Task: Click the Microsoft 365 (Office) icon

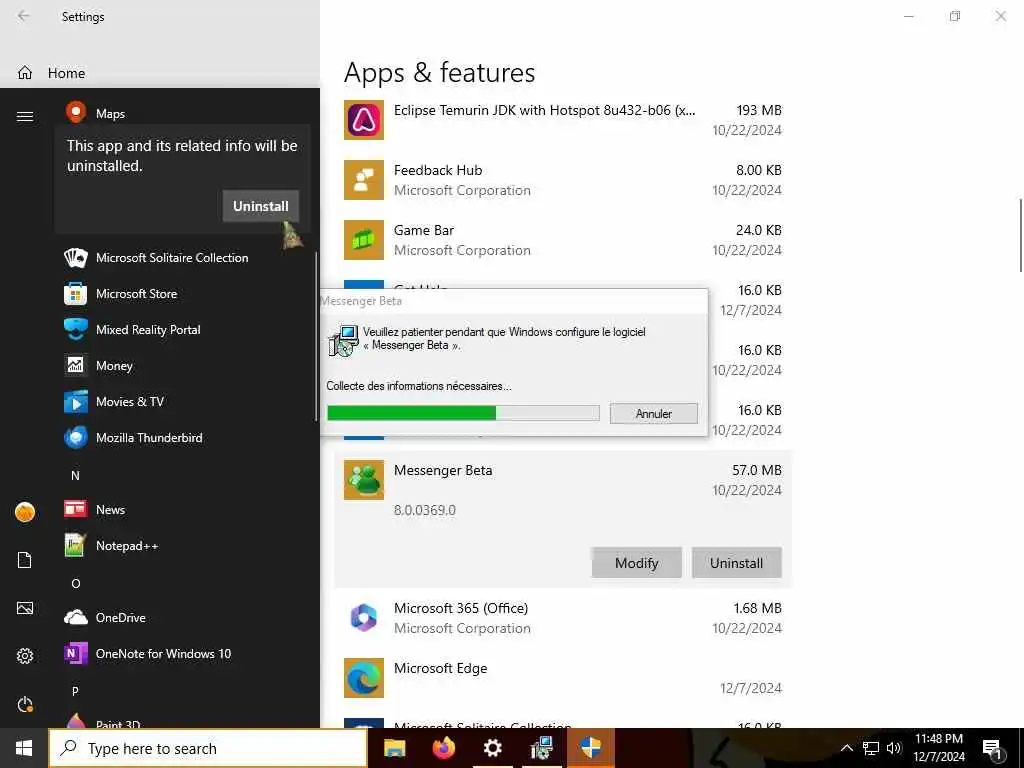Action: tap(364, 618)
